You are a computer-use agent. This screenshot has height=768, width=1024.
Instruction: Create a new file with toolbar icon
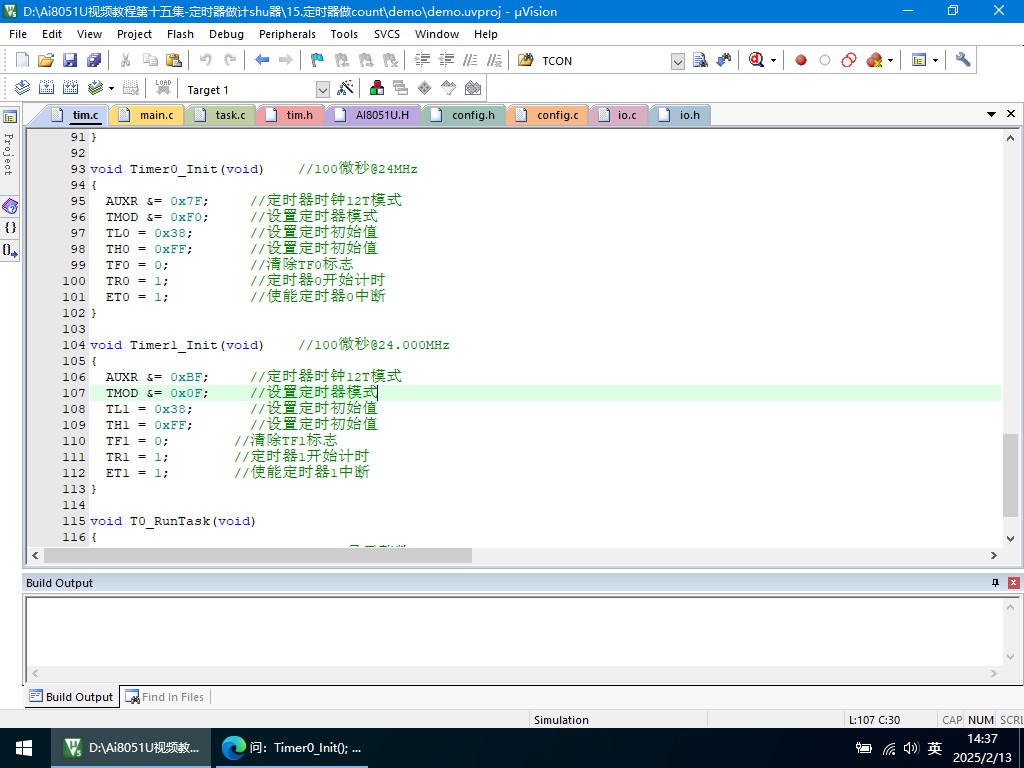click(x=22, y=60)
